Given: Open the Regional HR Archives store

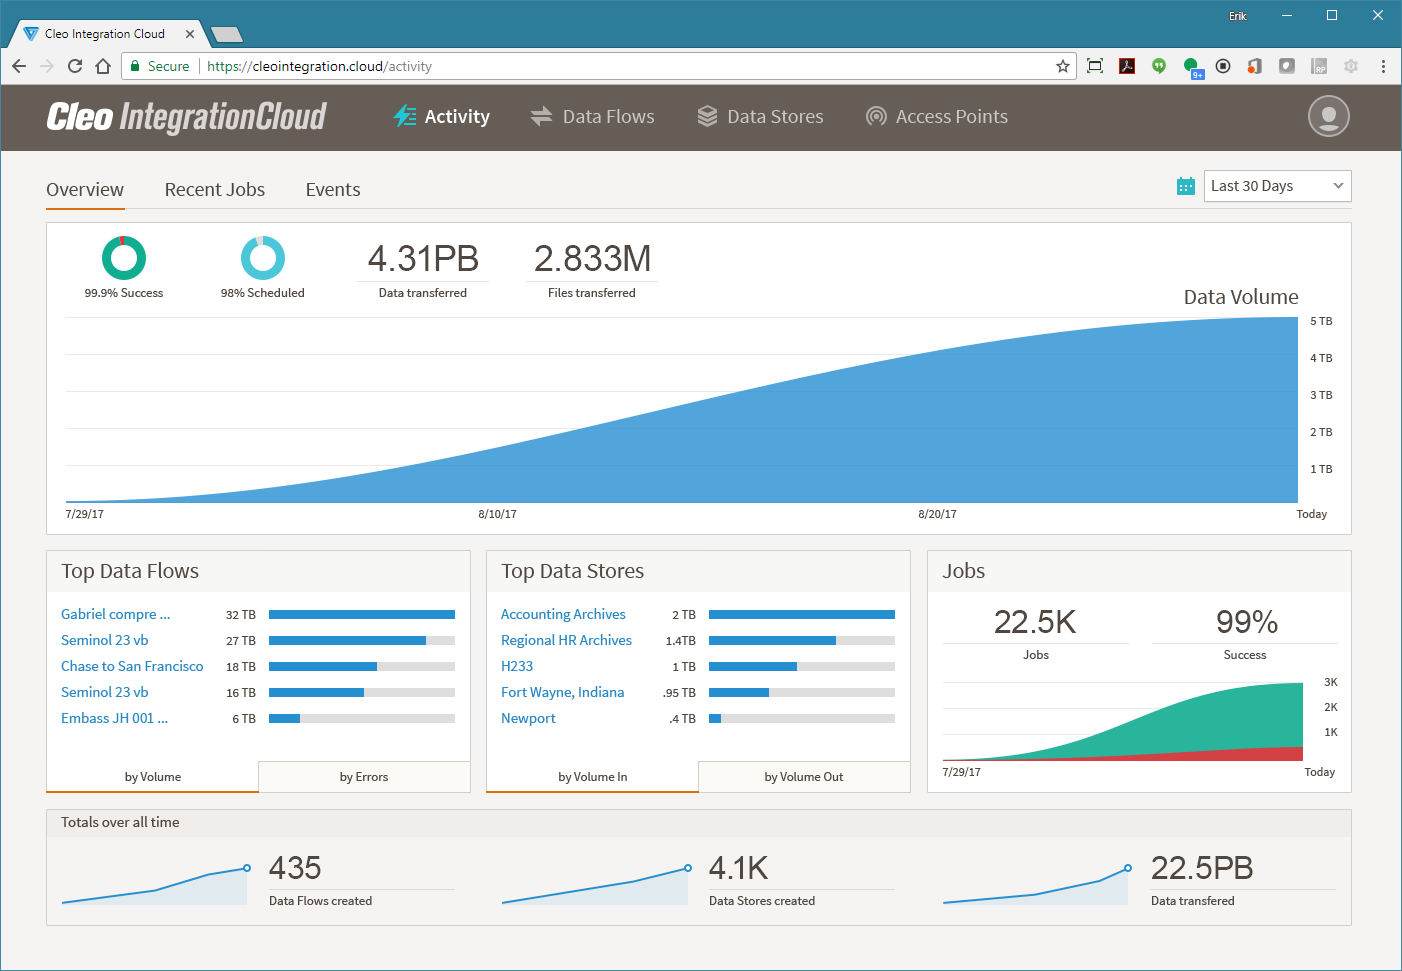Looking at the screenshot, I should 566,640.
